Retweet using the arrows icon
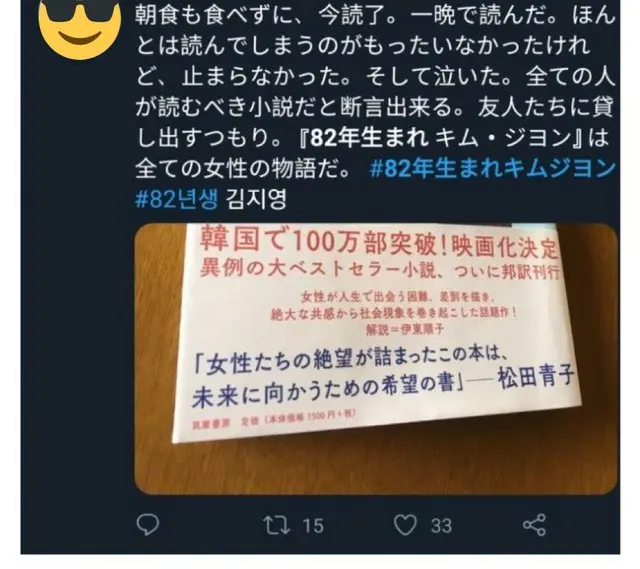Image resolution: width=640 pixels, height=569 pixels. (x=276, y=525)
